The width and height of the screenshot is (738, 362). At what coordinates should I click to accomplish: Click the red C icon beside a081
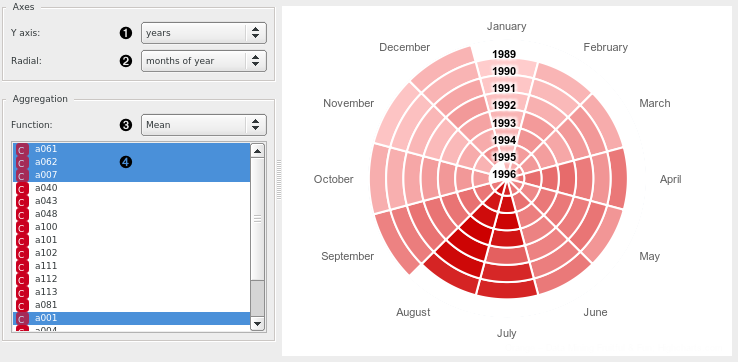point(22,306)
